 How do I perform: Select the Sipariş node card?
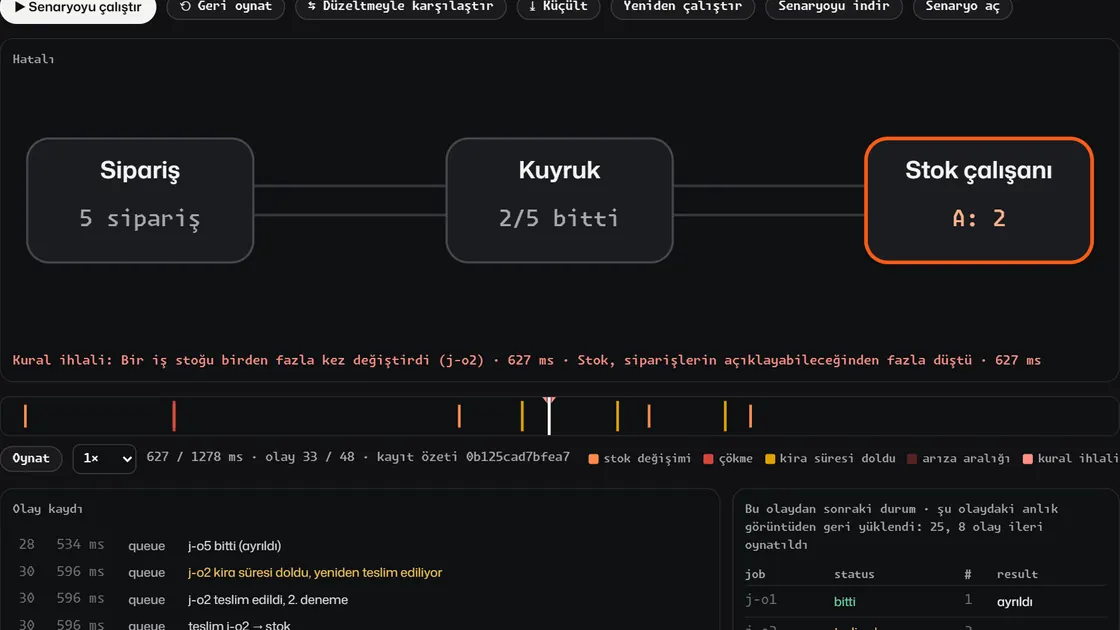click(x=140, y=200)
